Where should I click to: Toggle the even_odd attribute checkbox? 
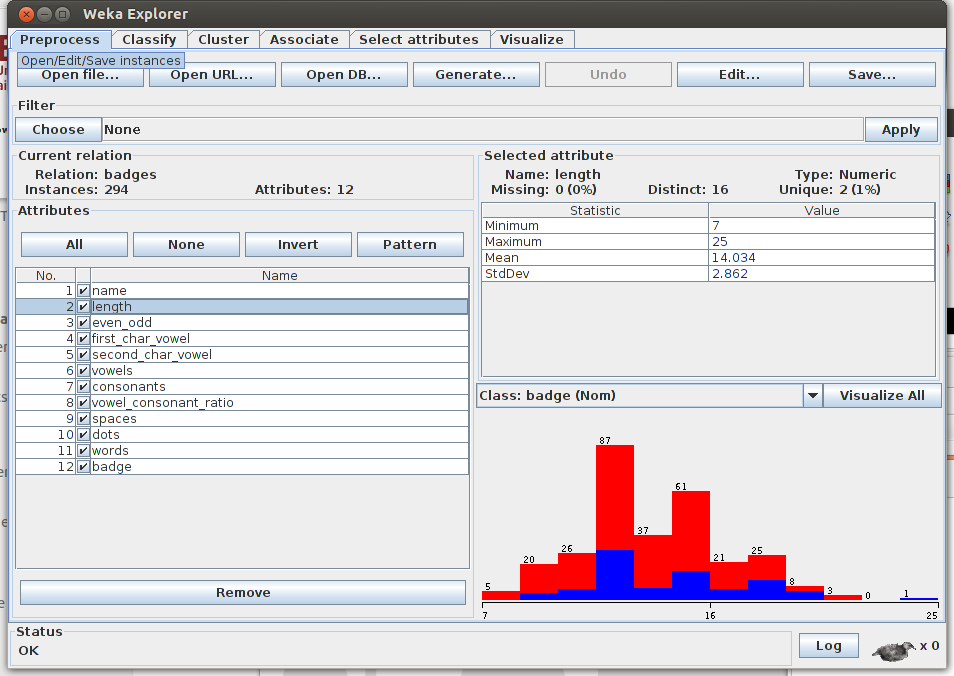(83, 323)
